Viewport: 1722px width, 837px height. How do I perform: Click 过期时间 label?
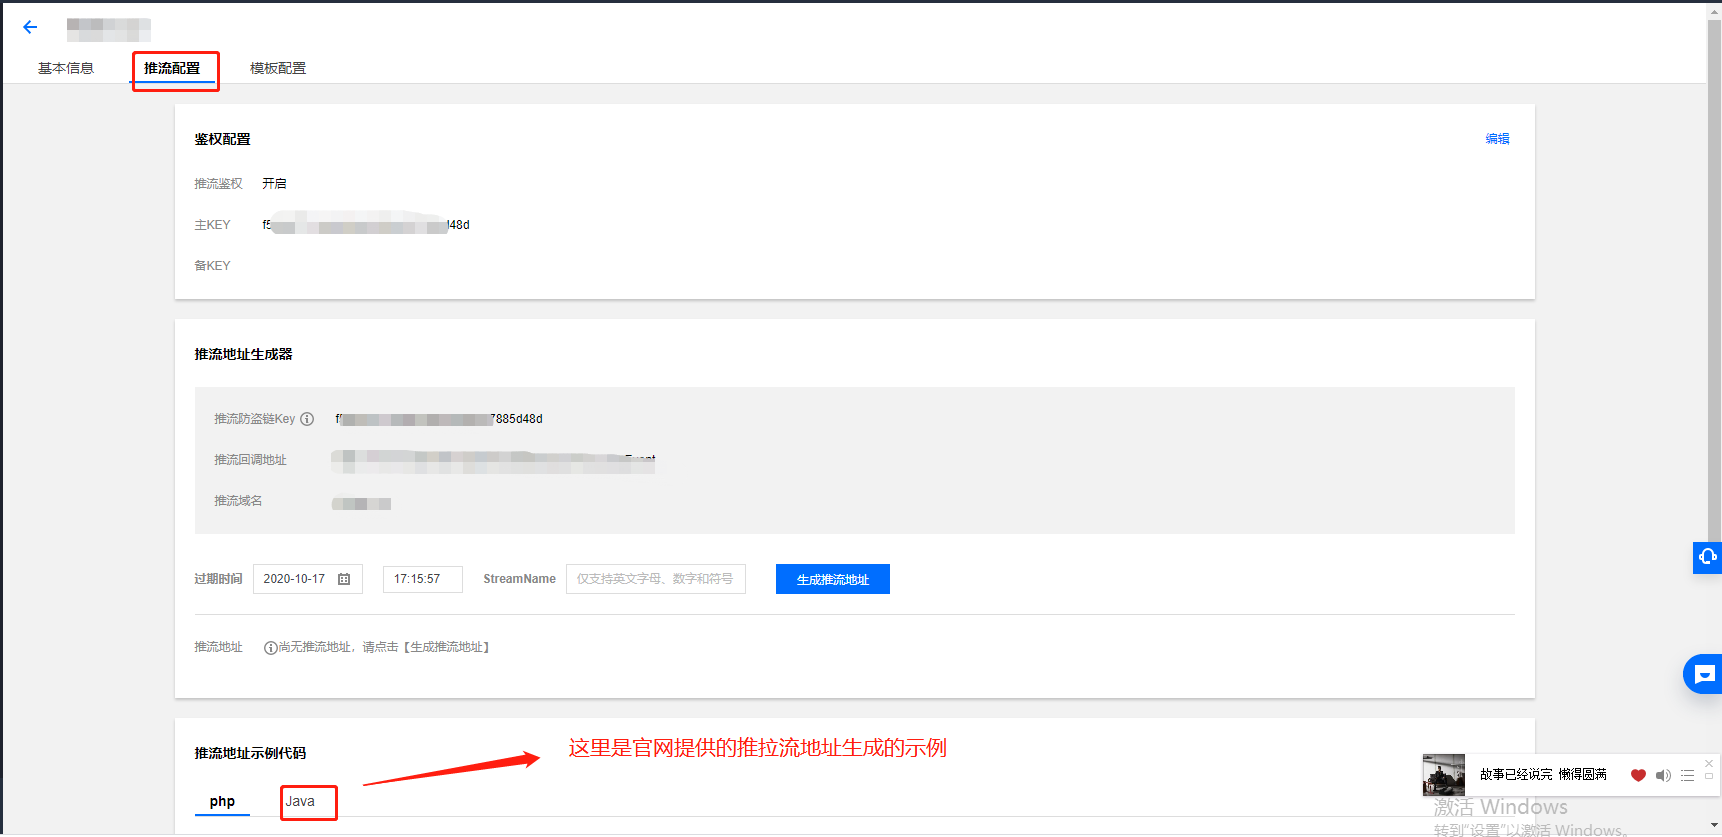tap(218, 579)
